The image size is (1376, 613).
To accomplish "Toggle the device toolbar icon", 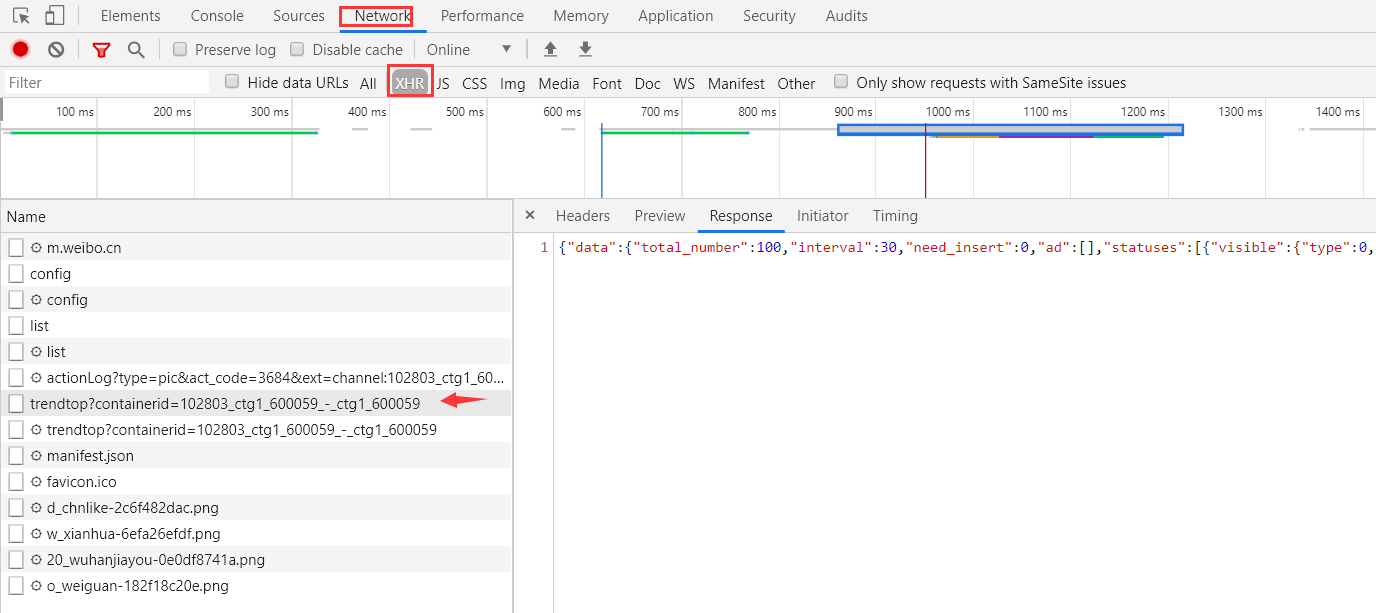I will click(55, 16).
